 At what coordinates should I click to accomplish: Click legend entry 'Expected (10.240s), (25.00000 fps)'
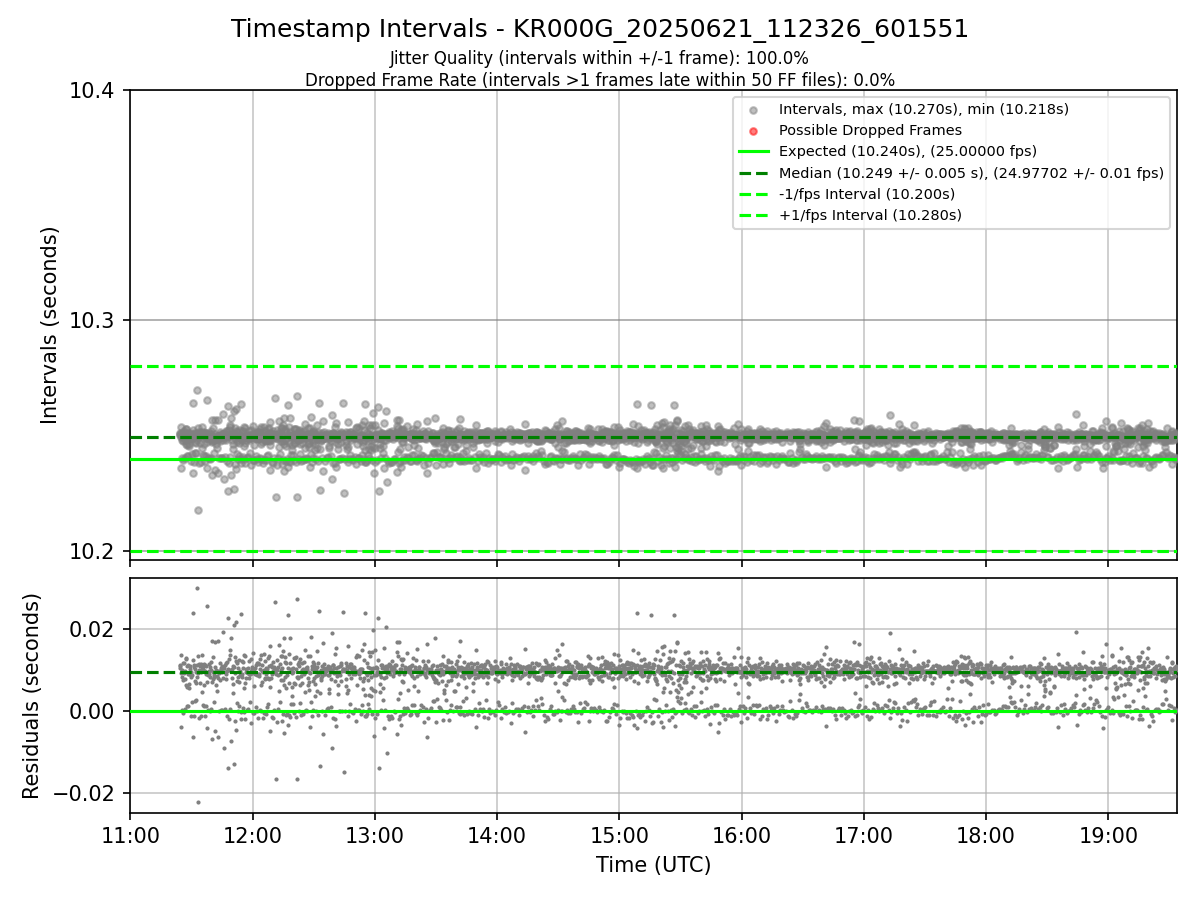pyautogui.click(x=908, y=151)
